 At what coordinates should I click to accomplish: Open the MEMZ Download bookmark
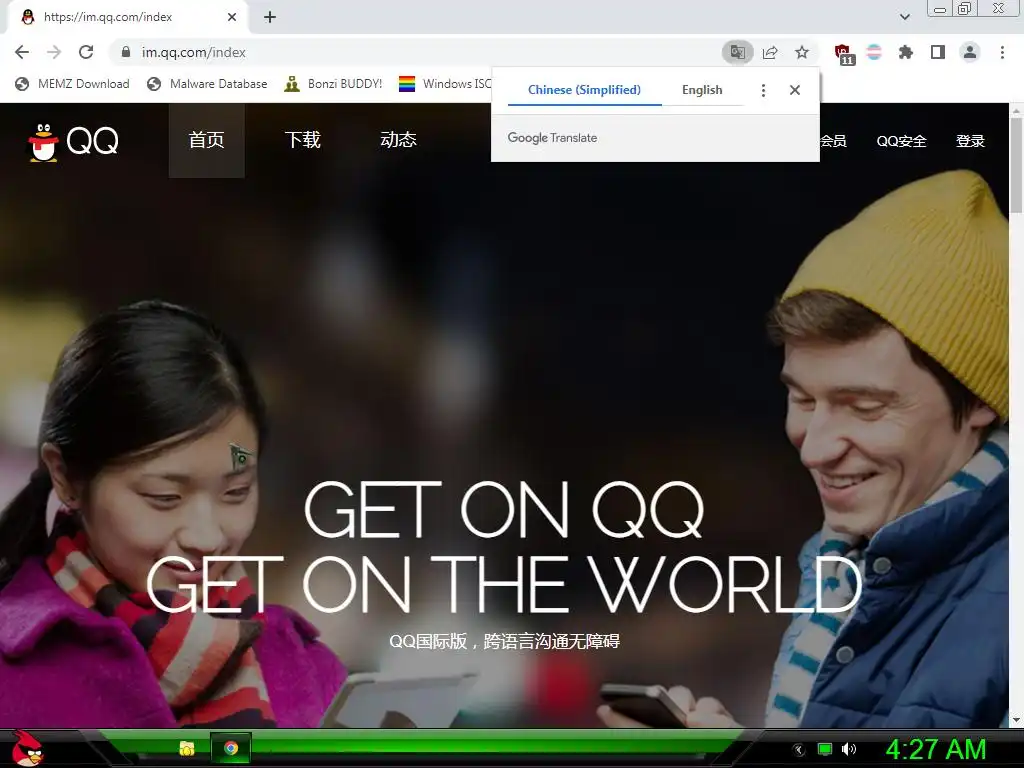72,84
